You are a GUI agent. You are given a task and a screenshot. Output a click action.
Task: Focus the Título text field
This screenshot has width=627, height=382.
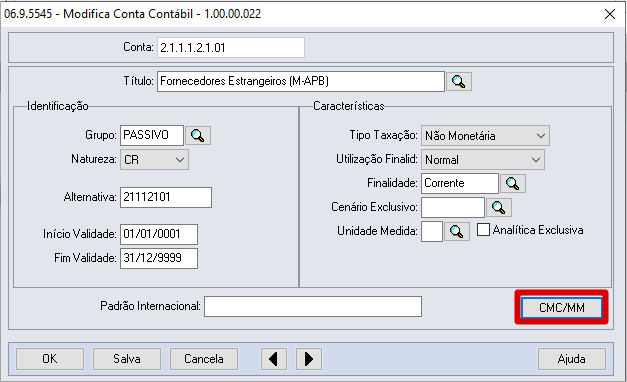(301, 82)
